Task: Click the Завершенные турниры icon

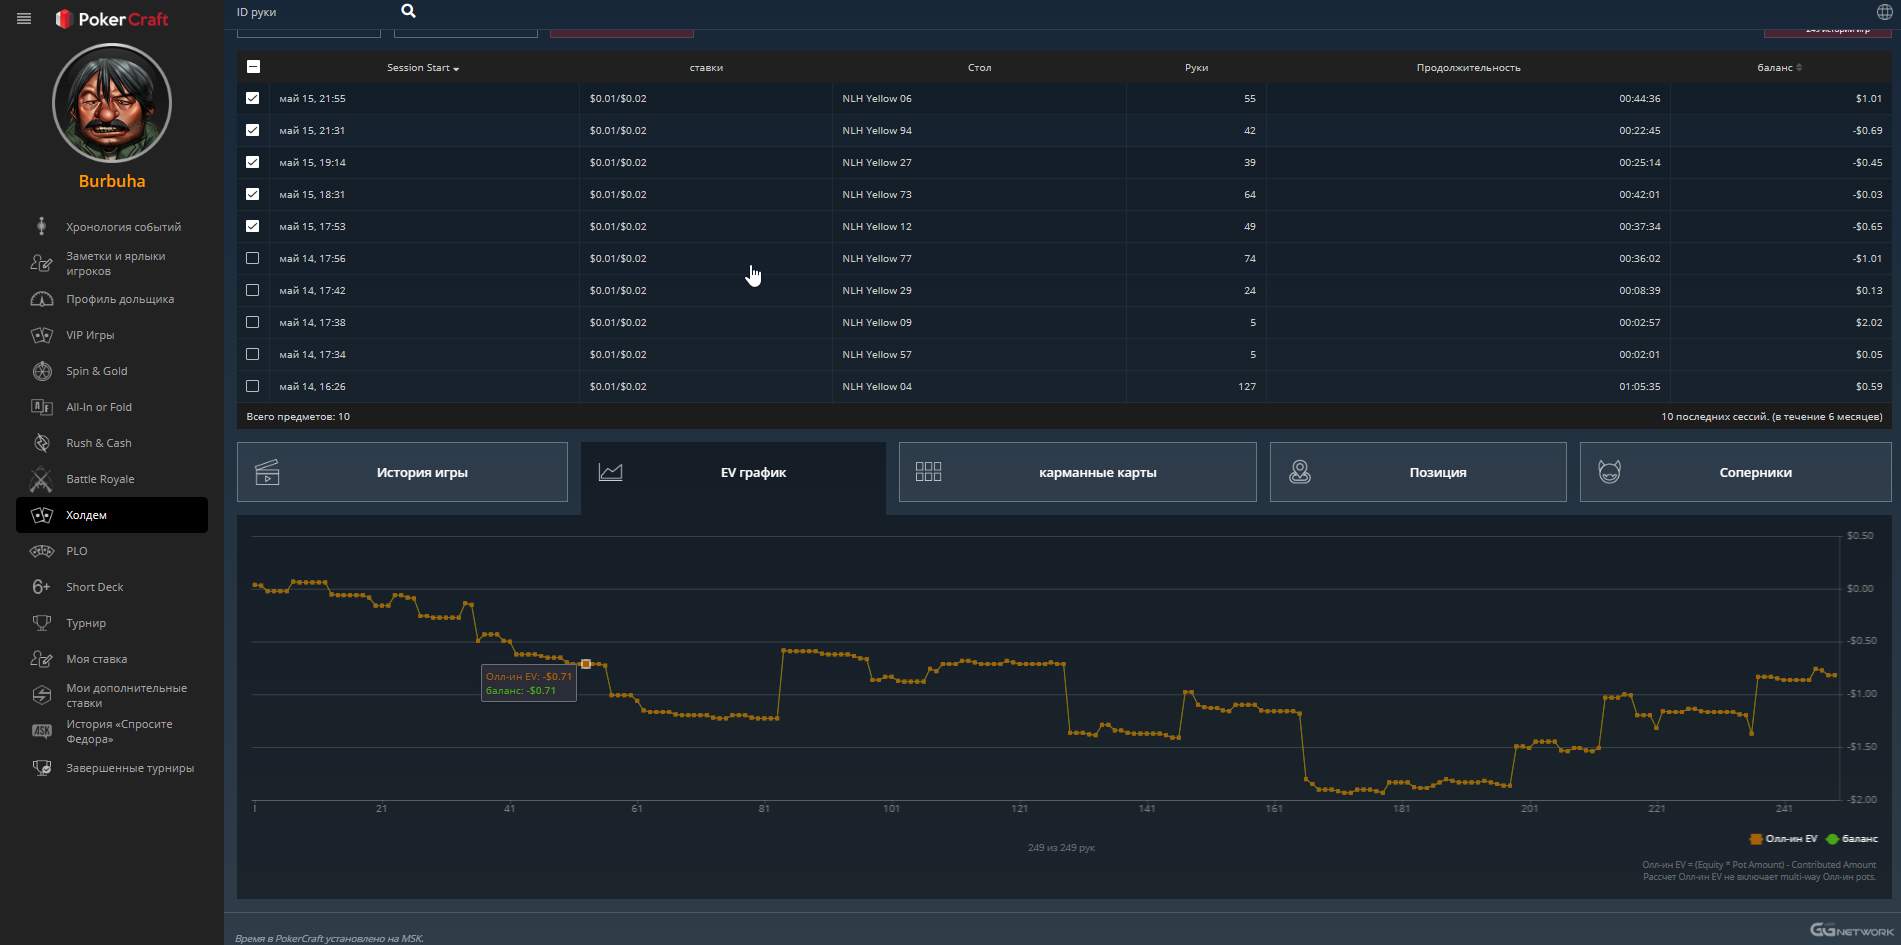Action: (41, 768)
